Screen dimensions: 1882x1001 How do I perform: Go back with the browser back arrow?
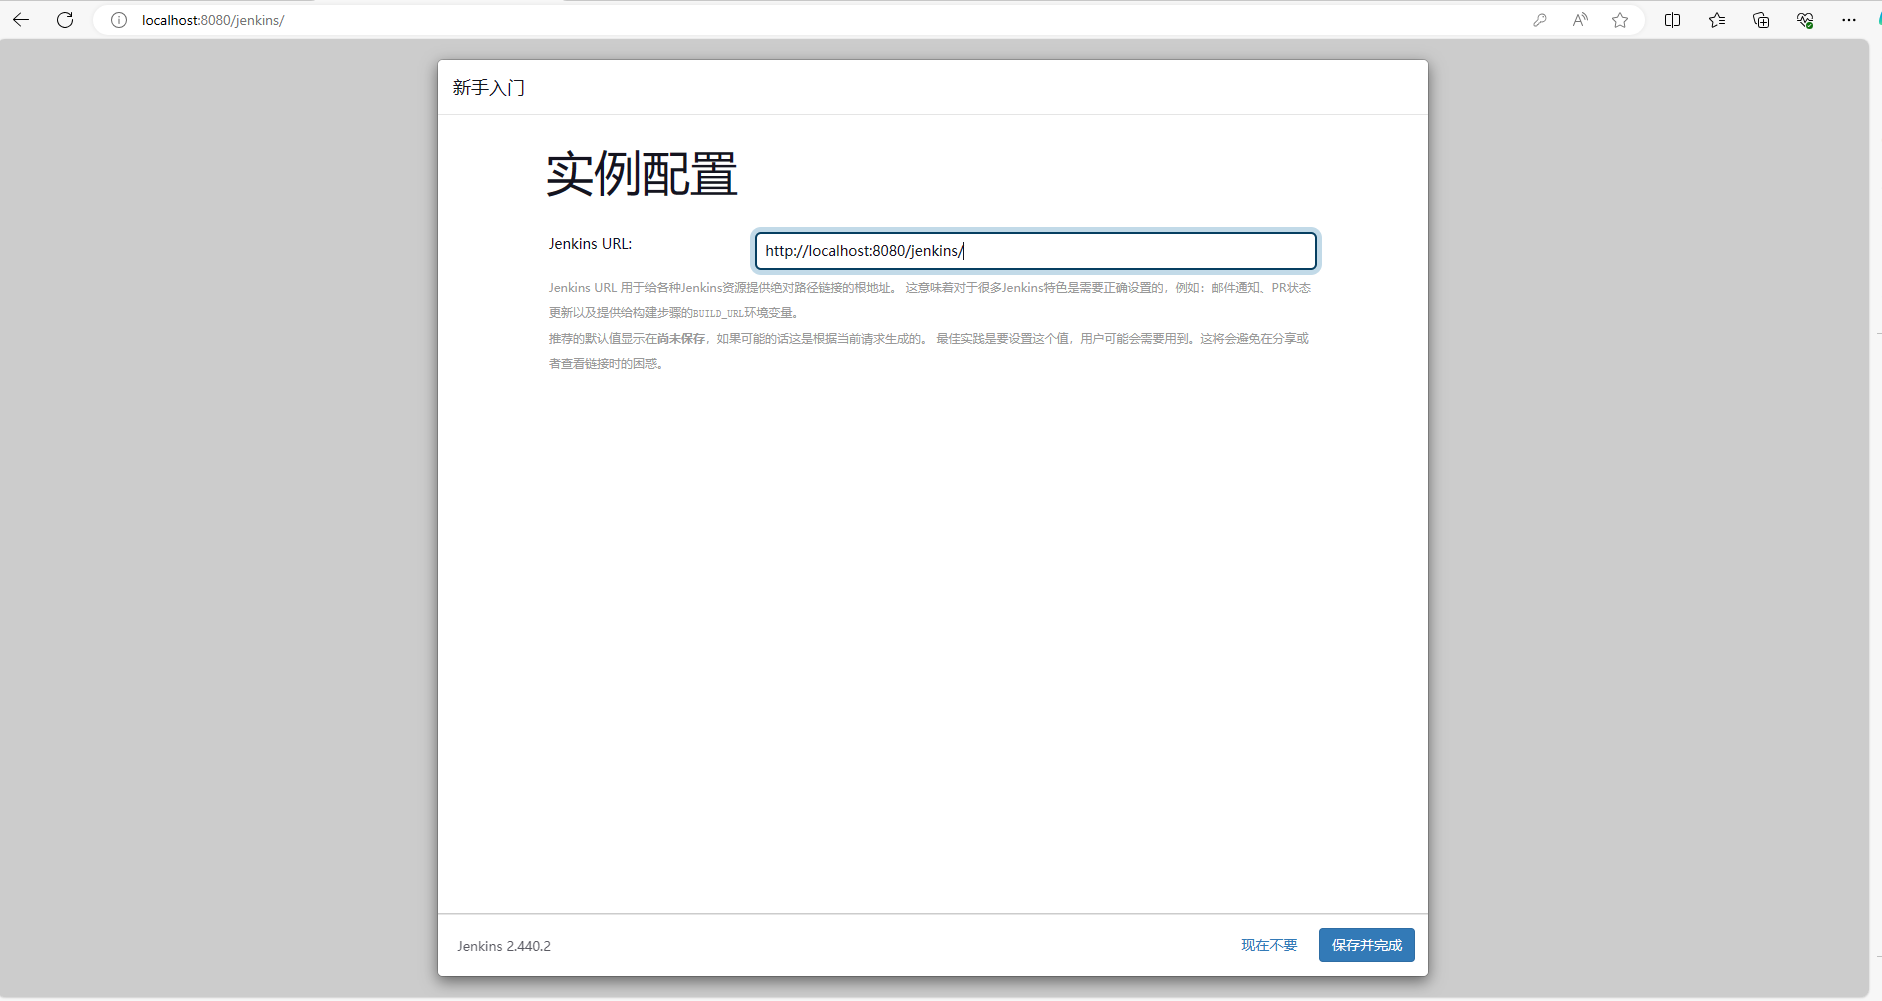21,20
